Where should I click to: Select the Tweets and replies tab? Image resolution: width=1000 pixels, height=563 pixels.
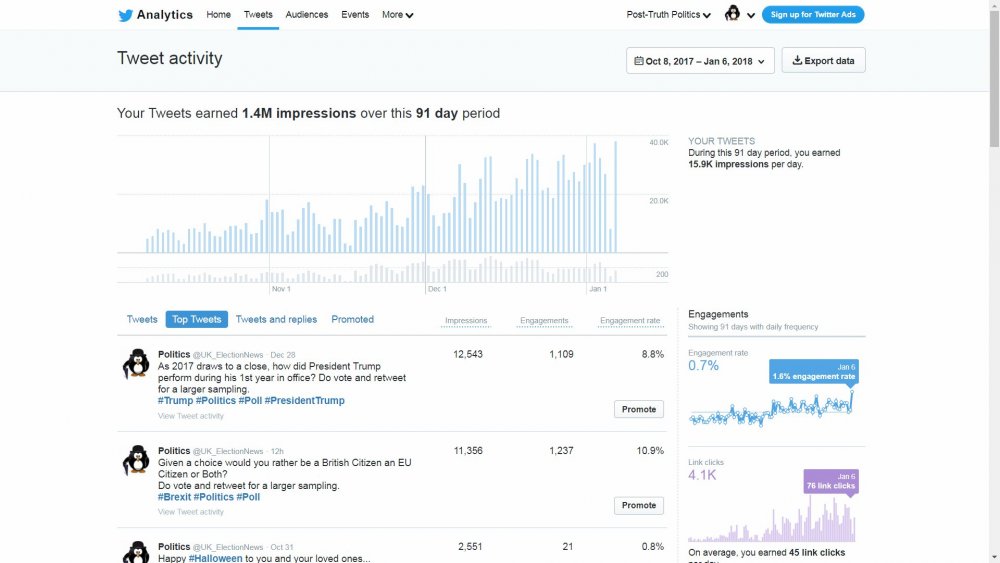(x=276, y=320)
